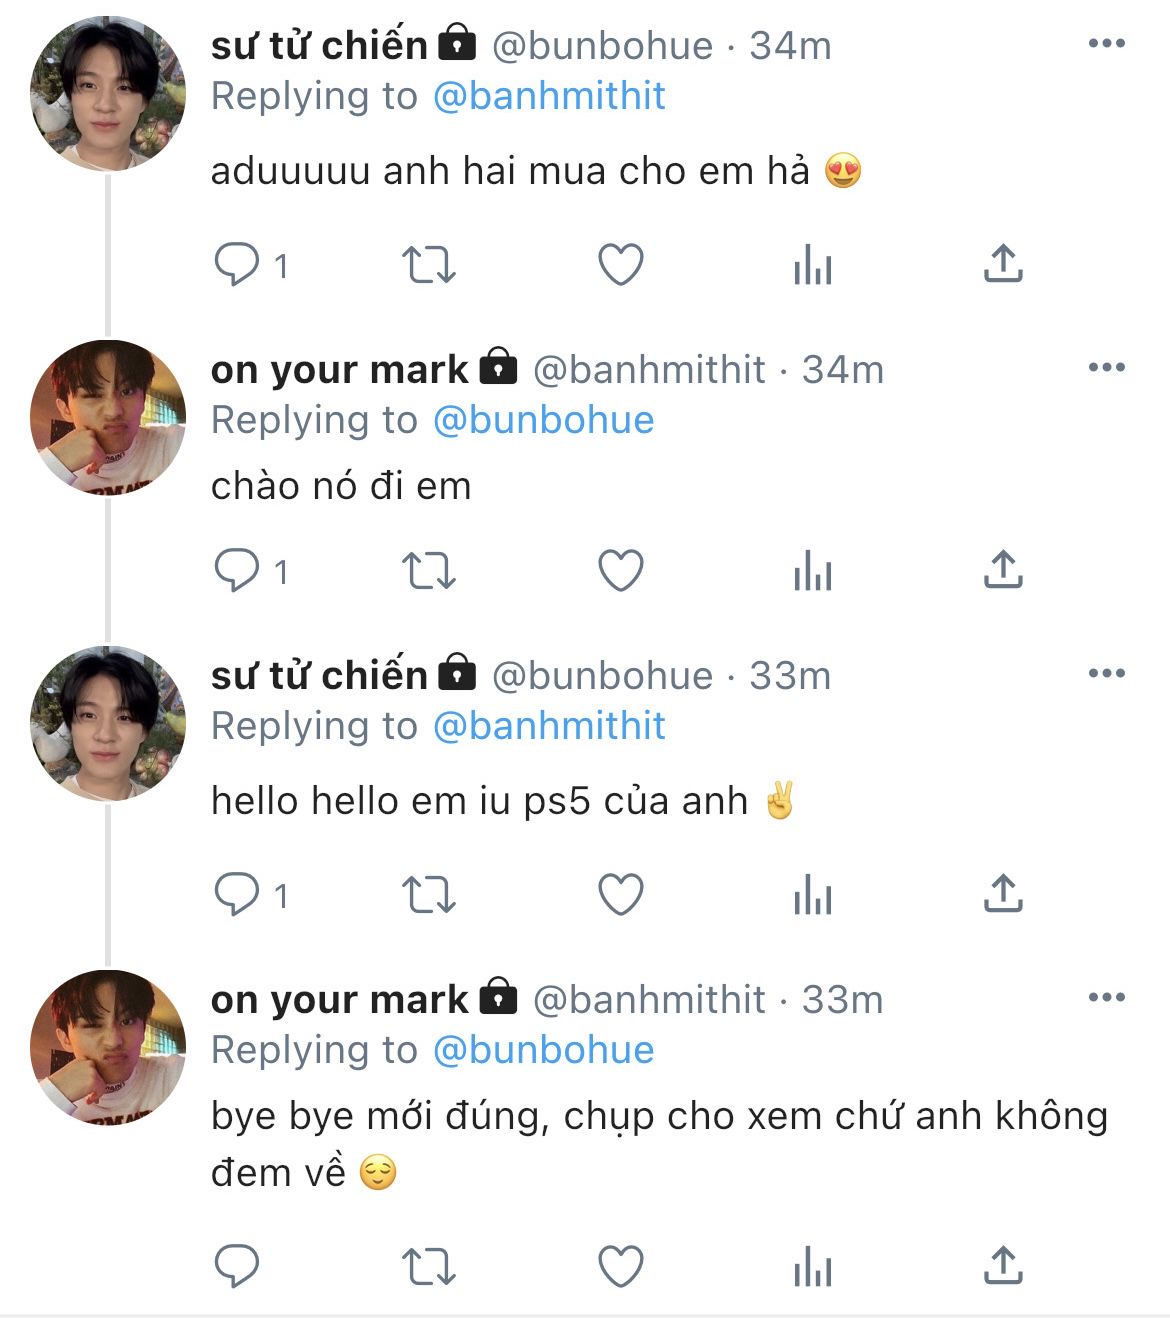
Task: Retweet the 'bye bye mới đúng' tweet
Action: (x=428, y=1266)
